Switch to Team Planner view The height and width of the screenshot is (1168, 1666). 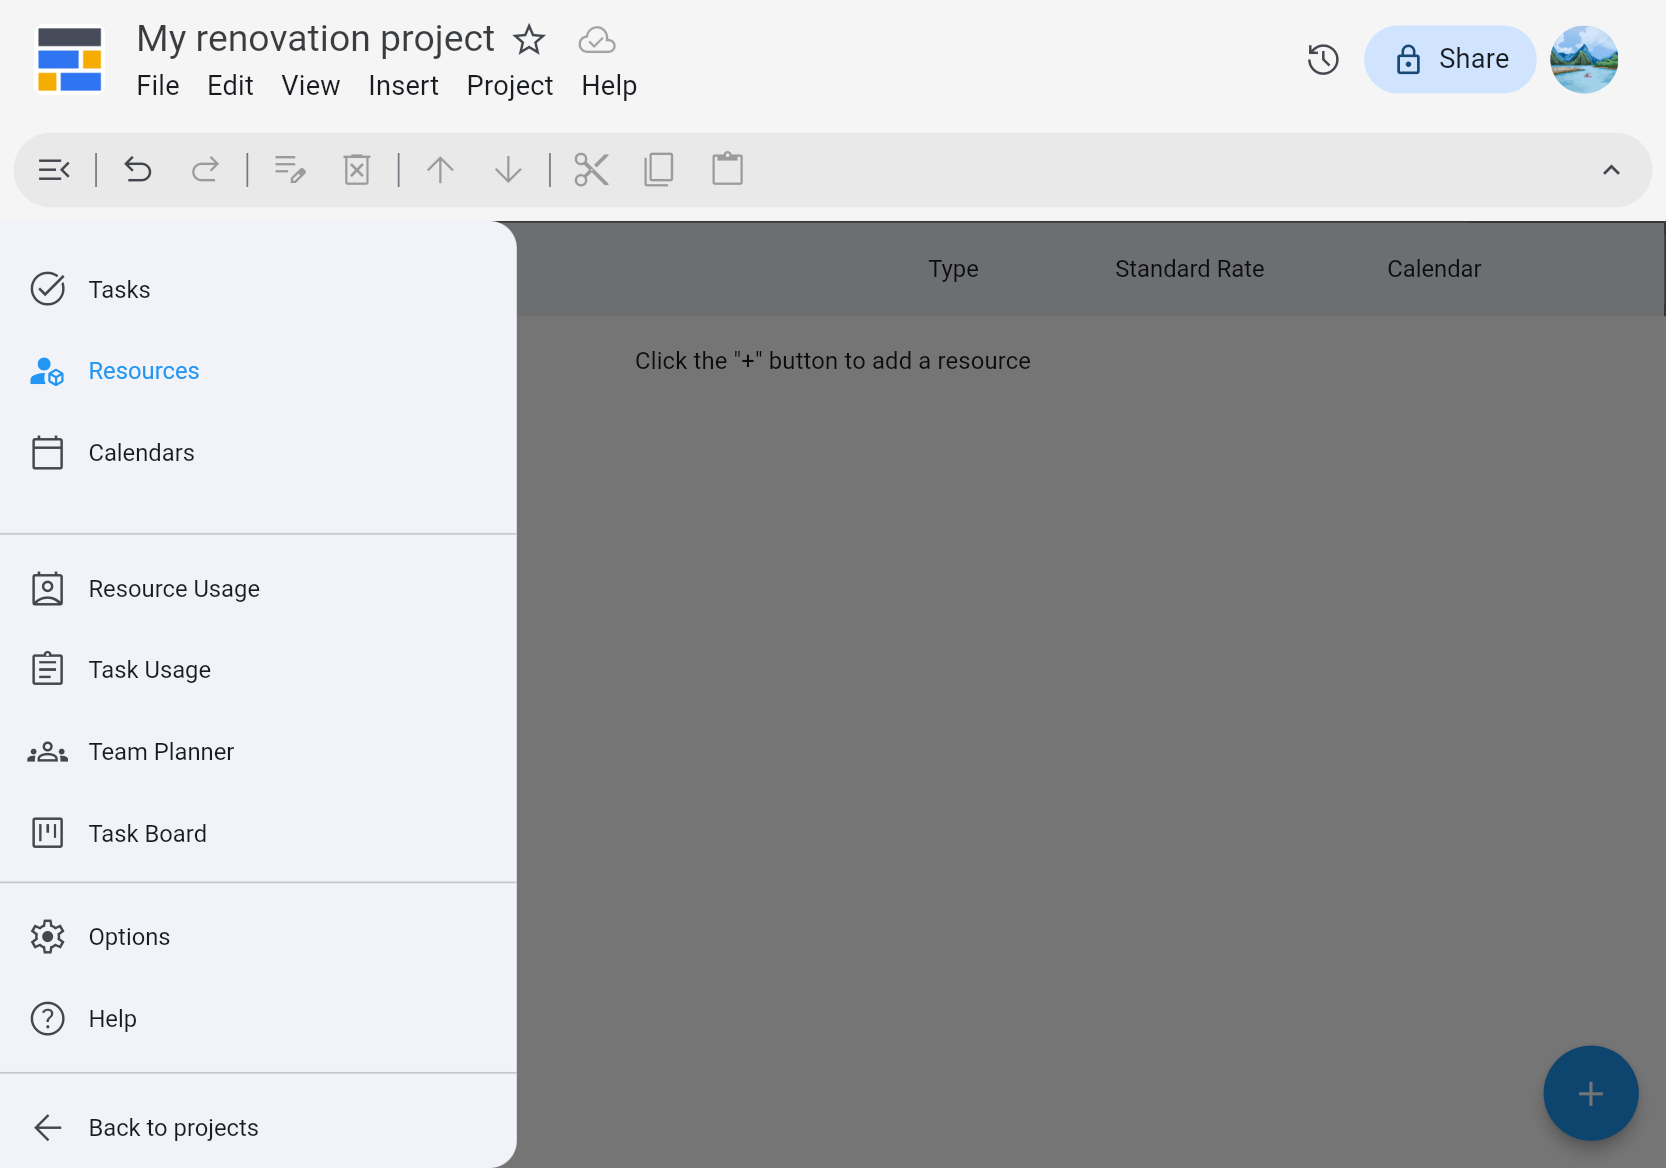[161, 752]
